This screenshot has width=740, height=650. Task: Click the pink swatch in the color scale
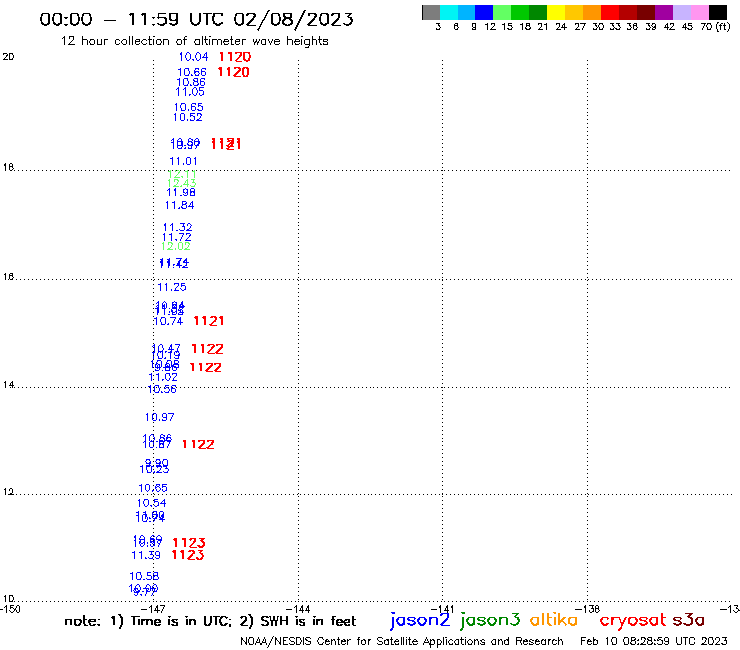700,12
